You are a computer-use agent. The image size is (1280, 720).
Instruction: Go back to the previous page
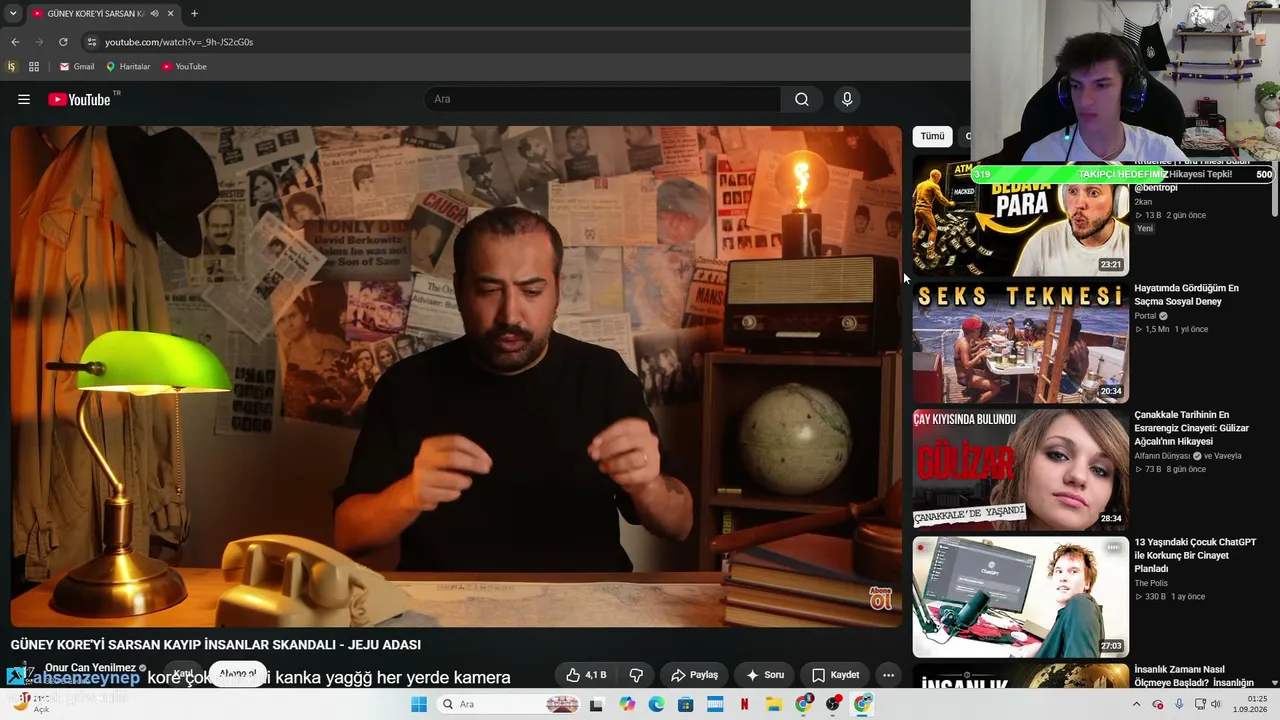pyautogui.click(x=15, y=42)
